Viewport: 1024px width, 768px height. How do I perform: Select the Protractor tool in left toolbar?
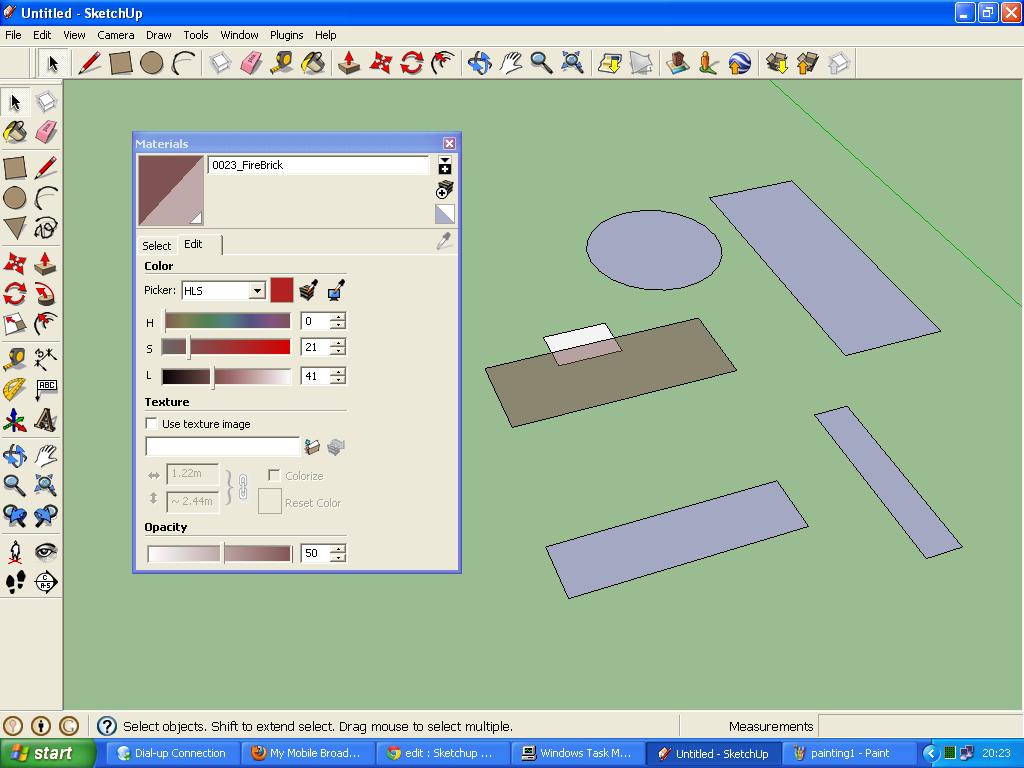pyautogui.click(x=15, y=390)
